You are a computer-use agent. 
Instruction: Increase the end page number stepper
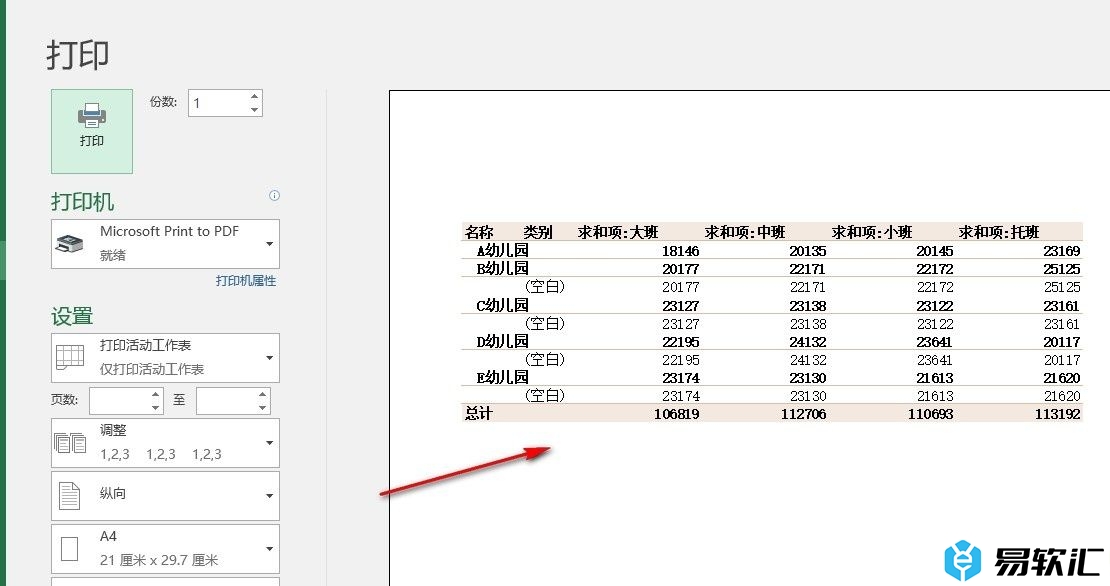coord(263,394)
